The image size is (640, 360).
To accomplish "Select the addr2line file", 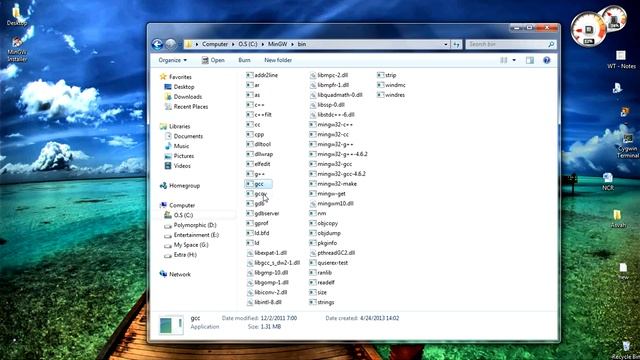I will click(262, 75).
